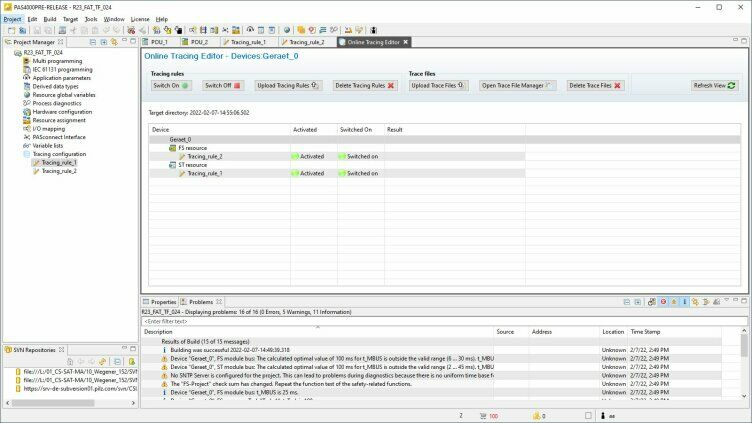Refresh View of tracing editor
Viewport: 752px width, 423px height.
(x=714, y=86)
